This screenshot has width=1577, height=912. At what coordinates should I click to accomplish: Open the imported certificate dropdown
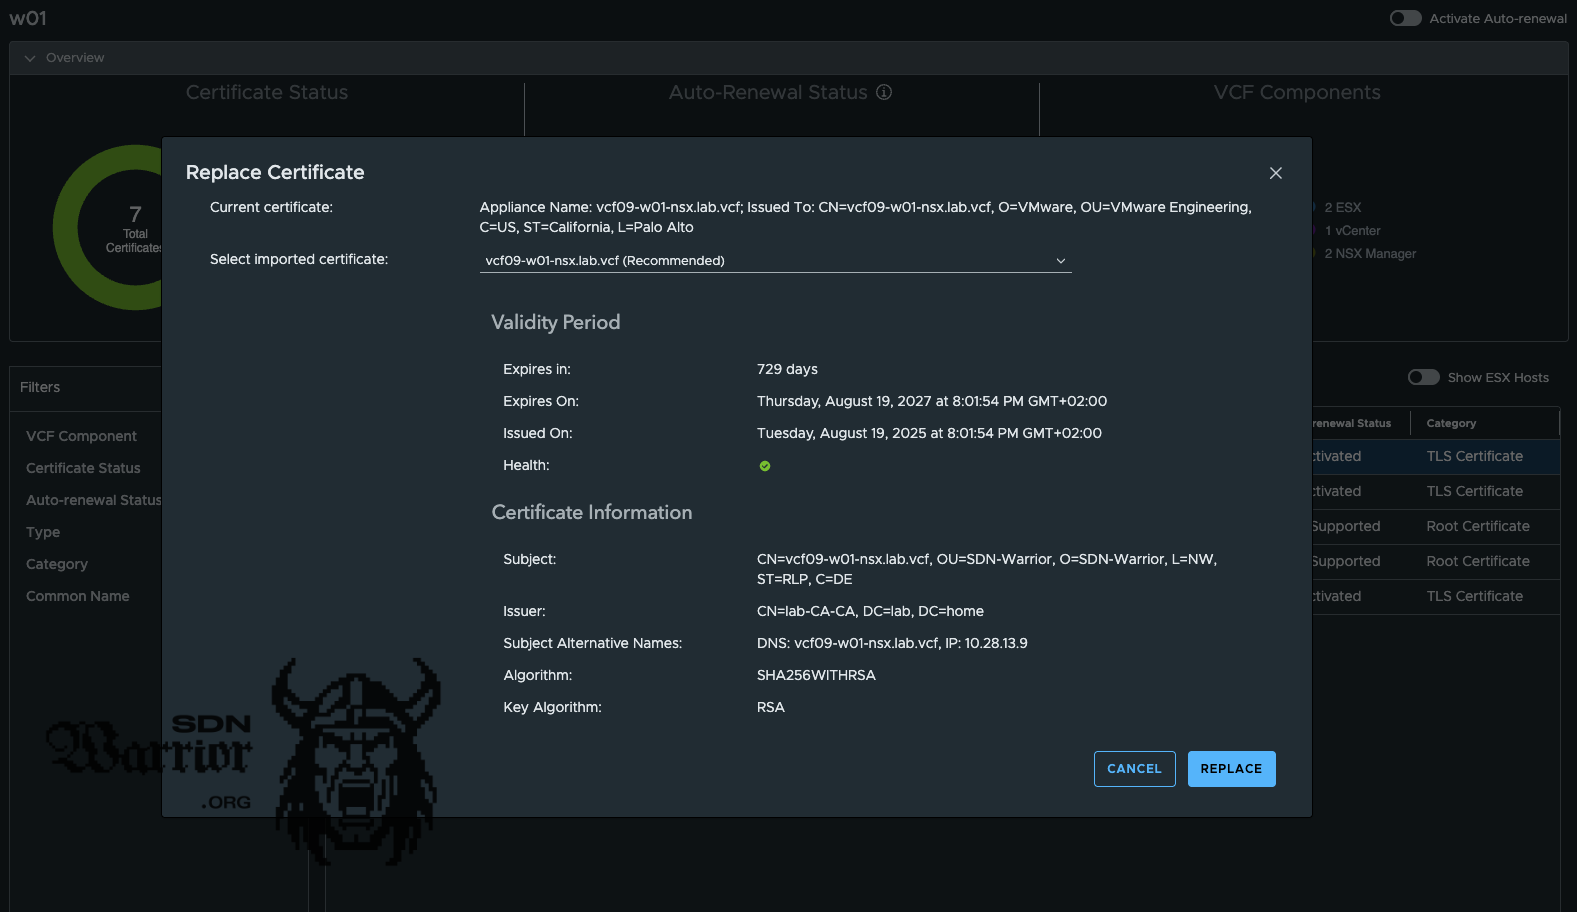pos(774,261)
